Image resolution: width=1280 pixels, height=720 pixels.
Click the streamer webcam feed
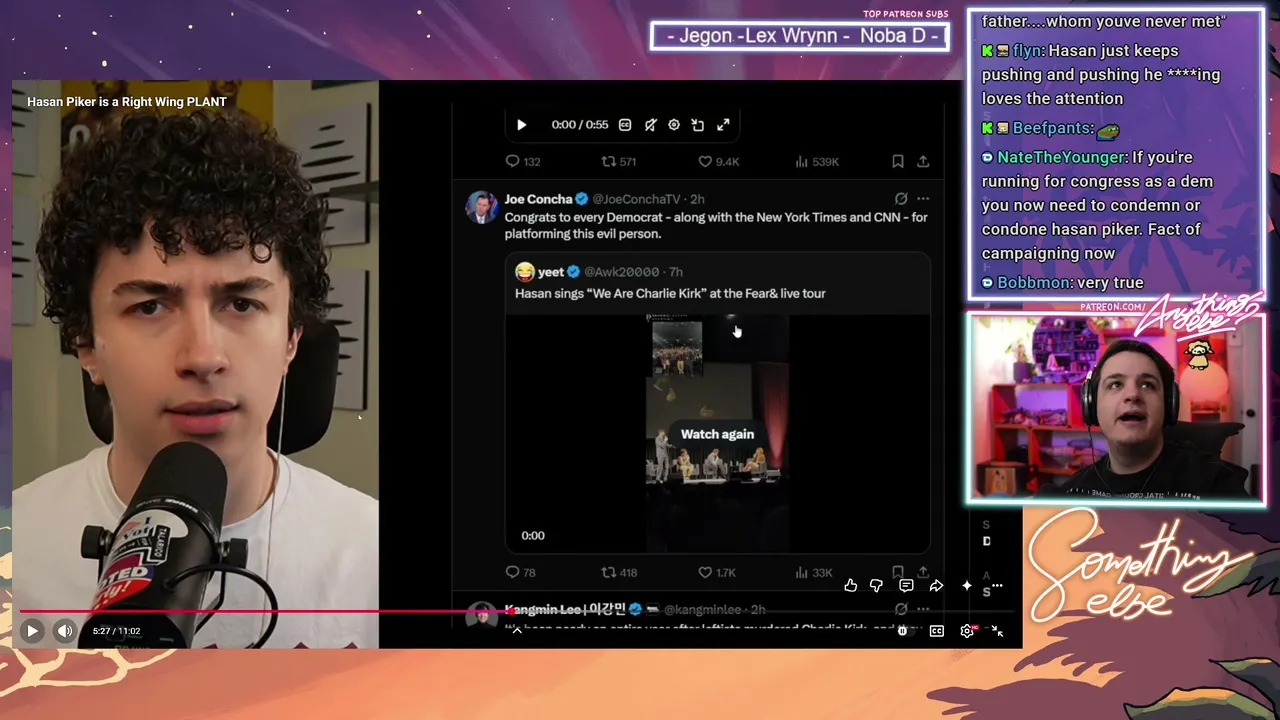[x=1116, y=409]
